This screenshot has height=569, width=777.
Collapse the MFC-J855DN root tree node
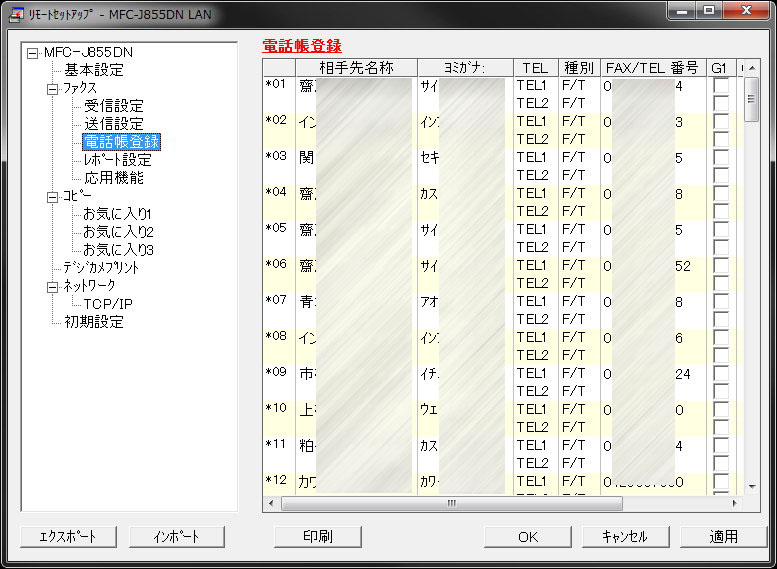[32, 53]
